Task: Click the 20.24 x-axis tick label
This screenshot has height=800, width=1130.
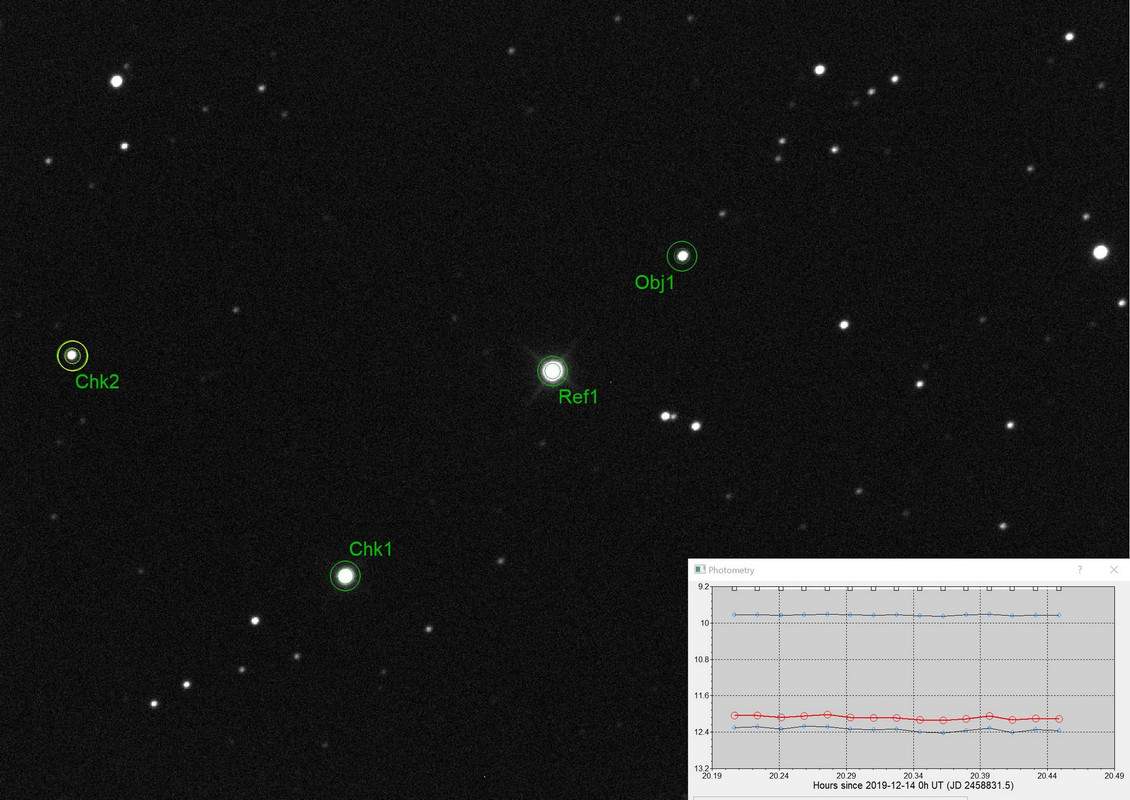Action: click(779, 776)
